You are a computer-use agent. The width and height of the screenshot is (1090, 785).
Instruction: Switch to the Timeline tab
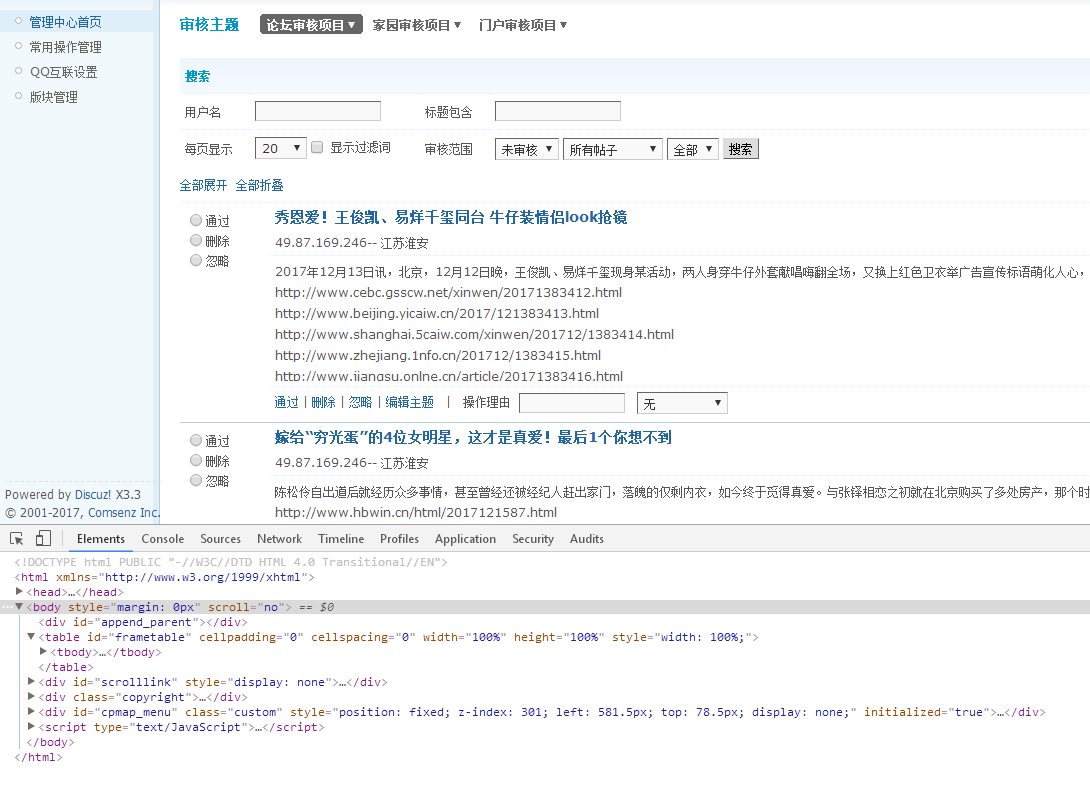[341, 539]
